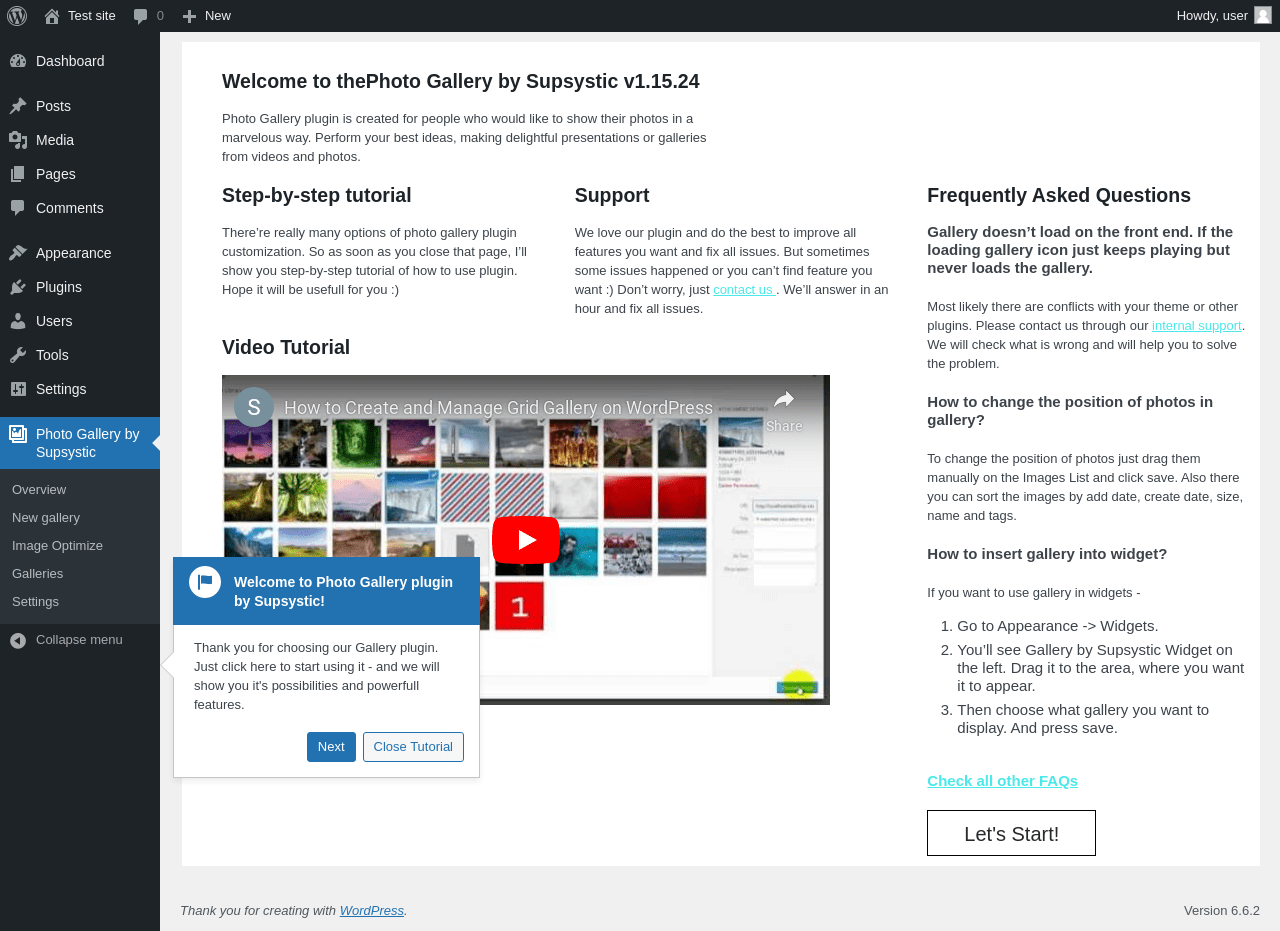This screenshot has height=931, width=1280.
Task: Click the Settings sliders icon in main menu
Action: point(18,389)
